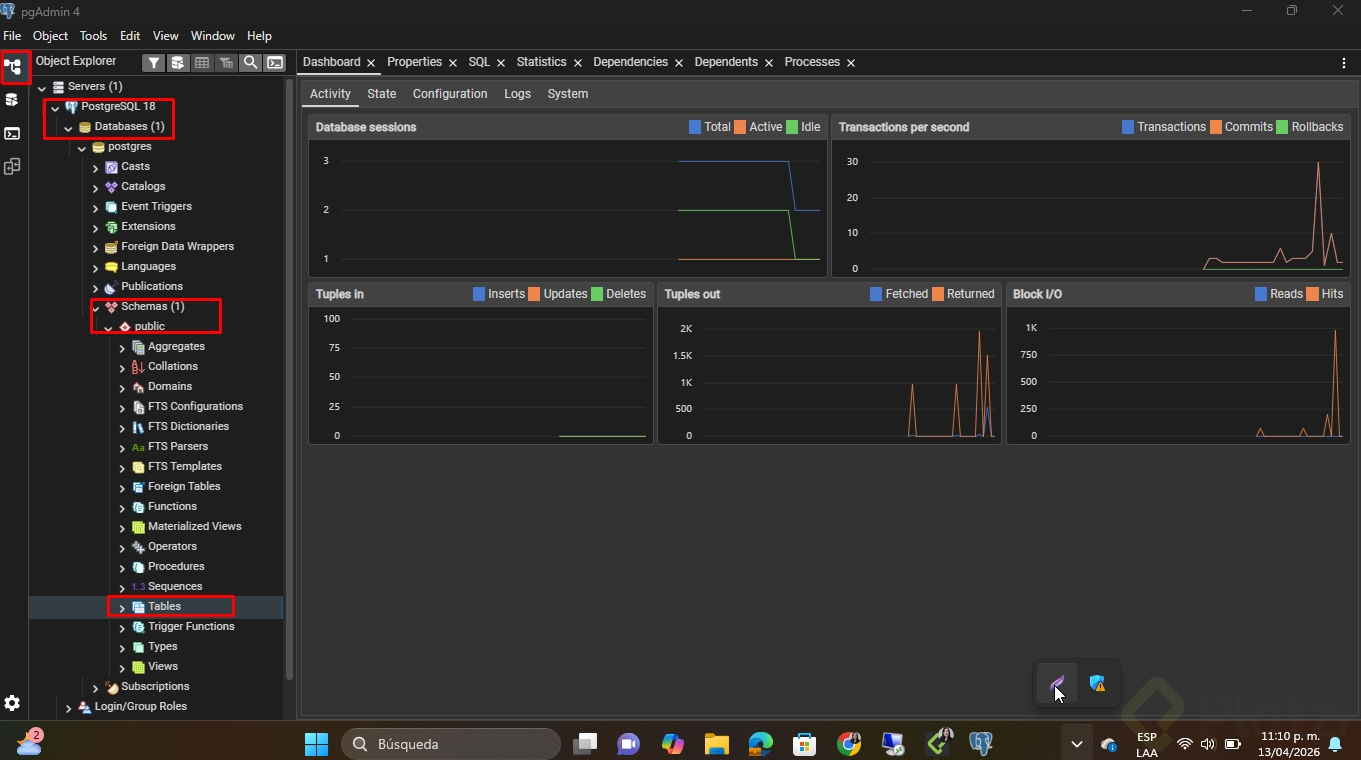1361x760 pixels.
Task: Collapse the Servers tree node
Action: coord(42,88)
